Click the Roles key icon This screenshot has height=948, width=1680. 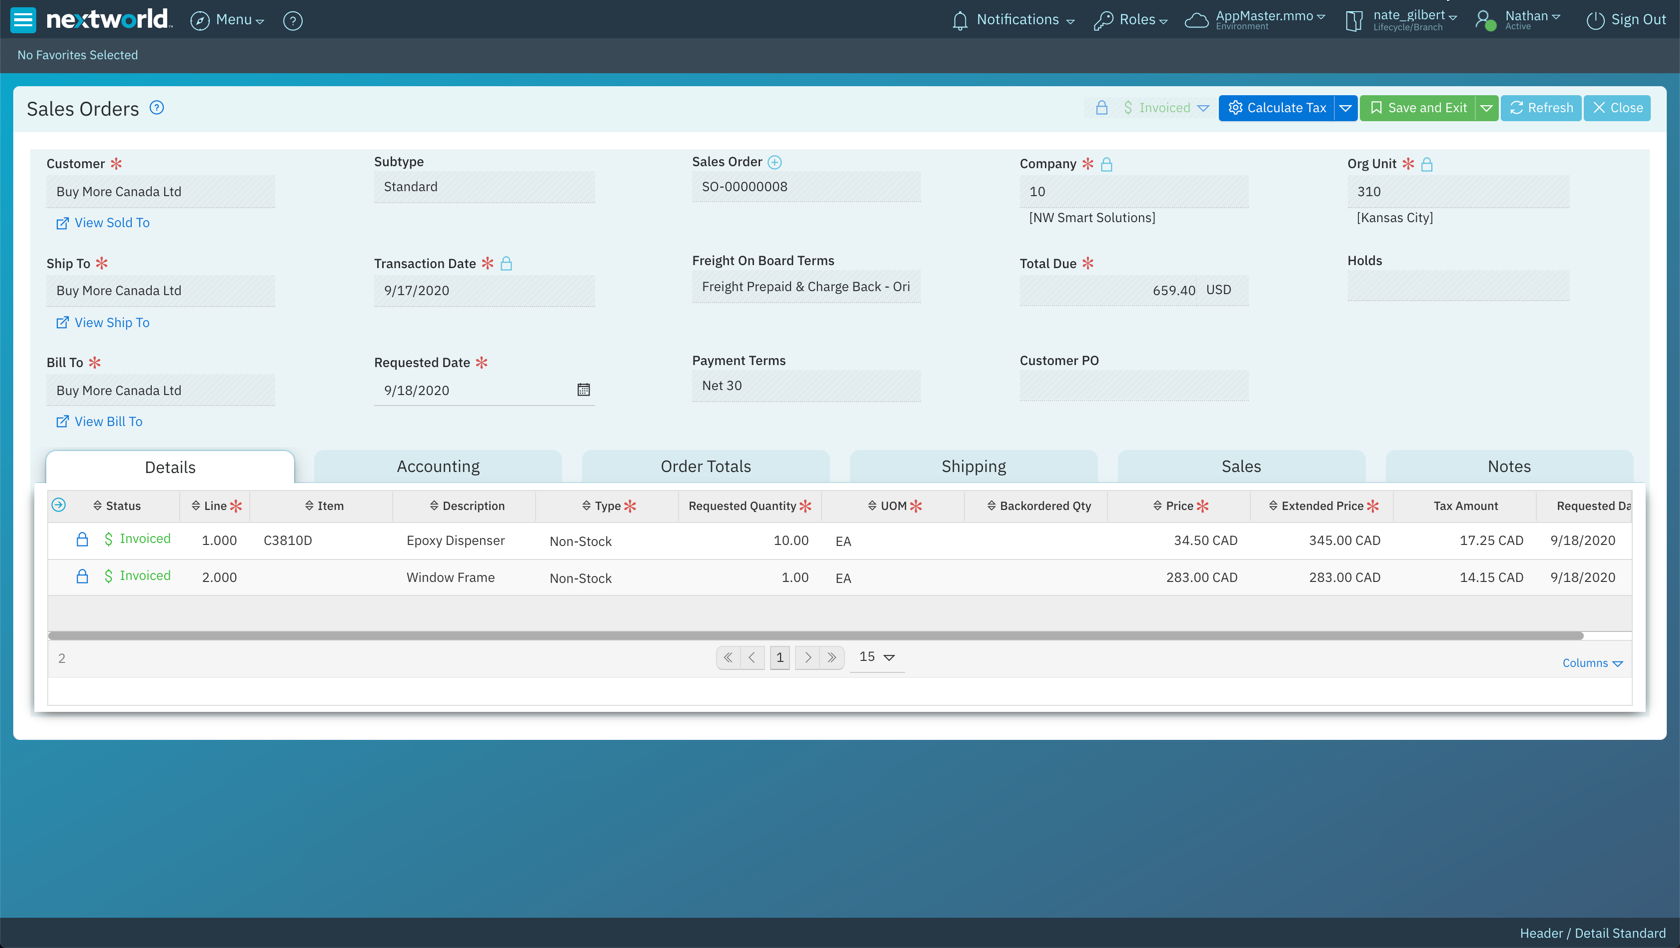(x=1104, y=20)
